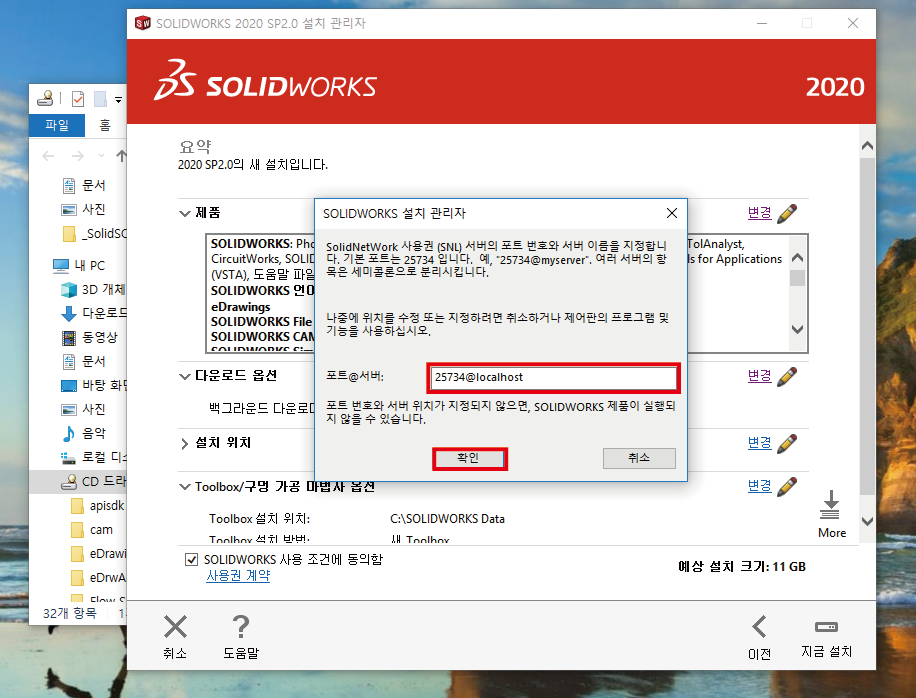This screenshot has width=916, height=698.
Task: Click the 지금 설치 icon
Action: (826, 627)
